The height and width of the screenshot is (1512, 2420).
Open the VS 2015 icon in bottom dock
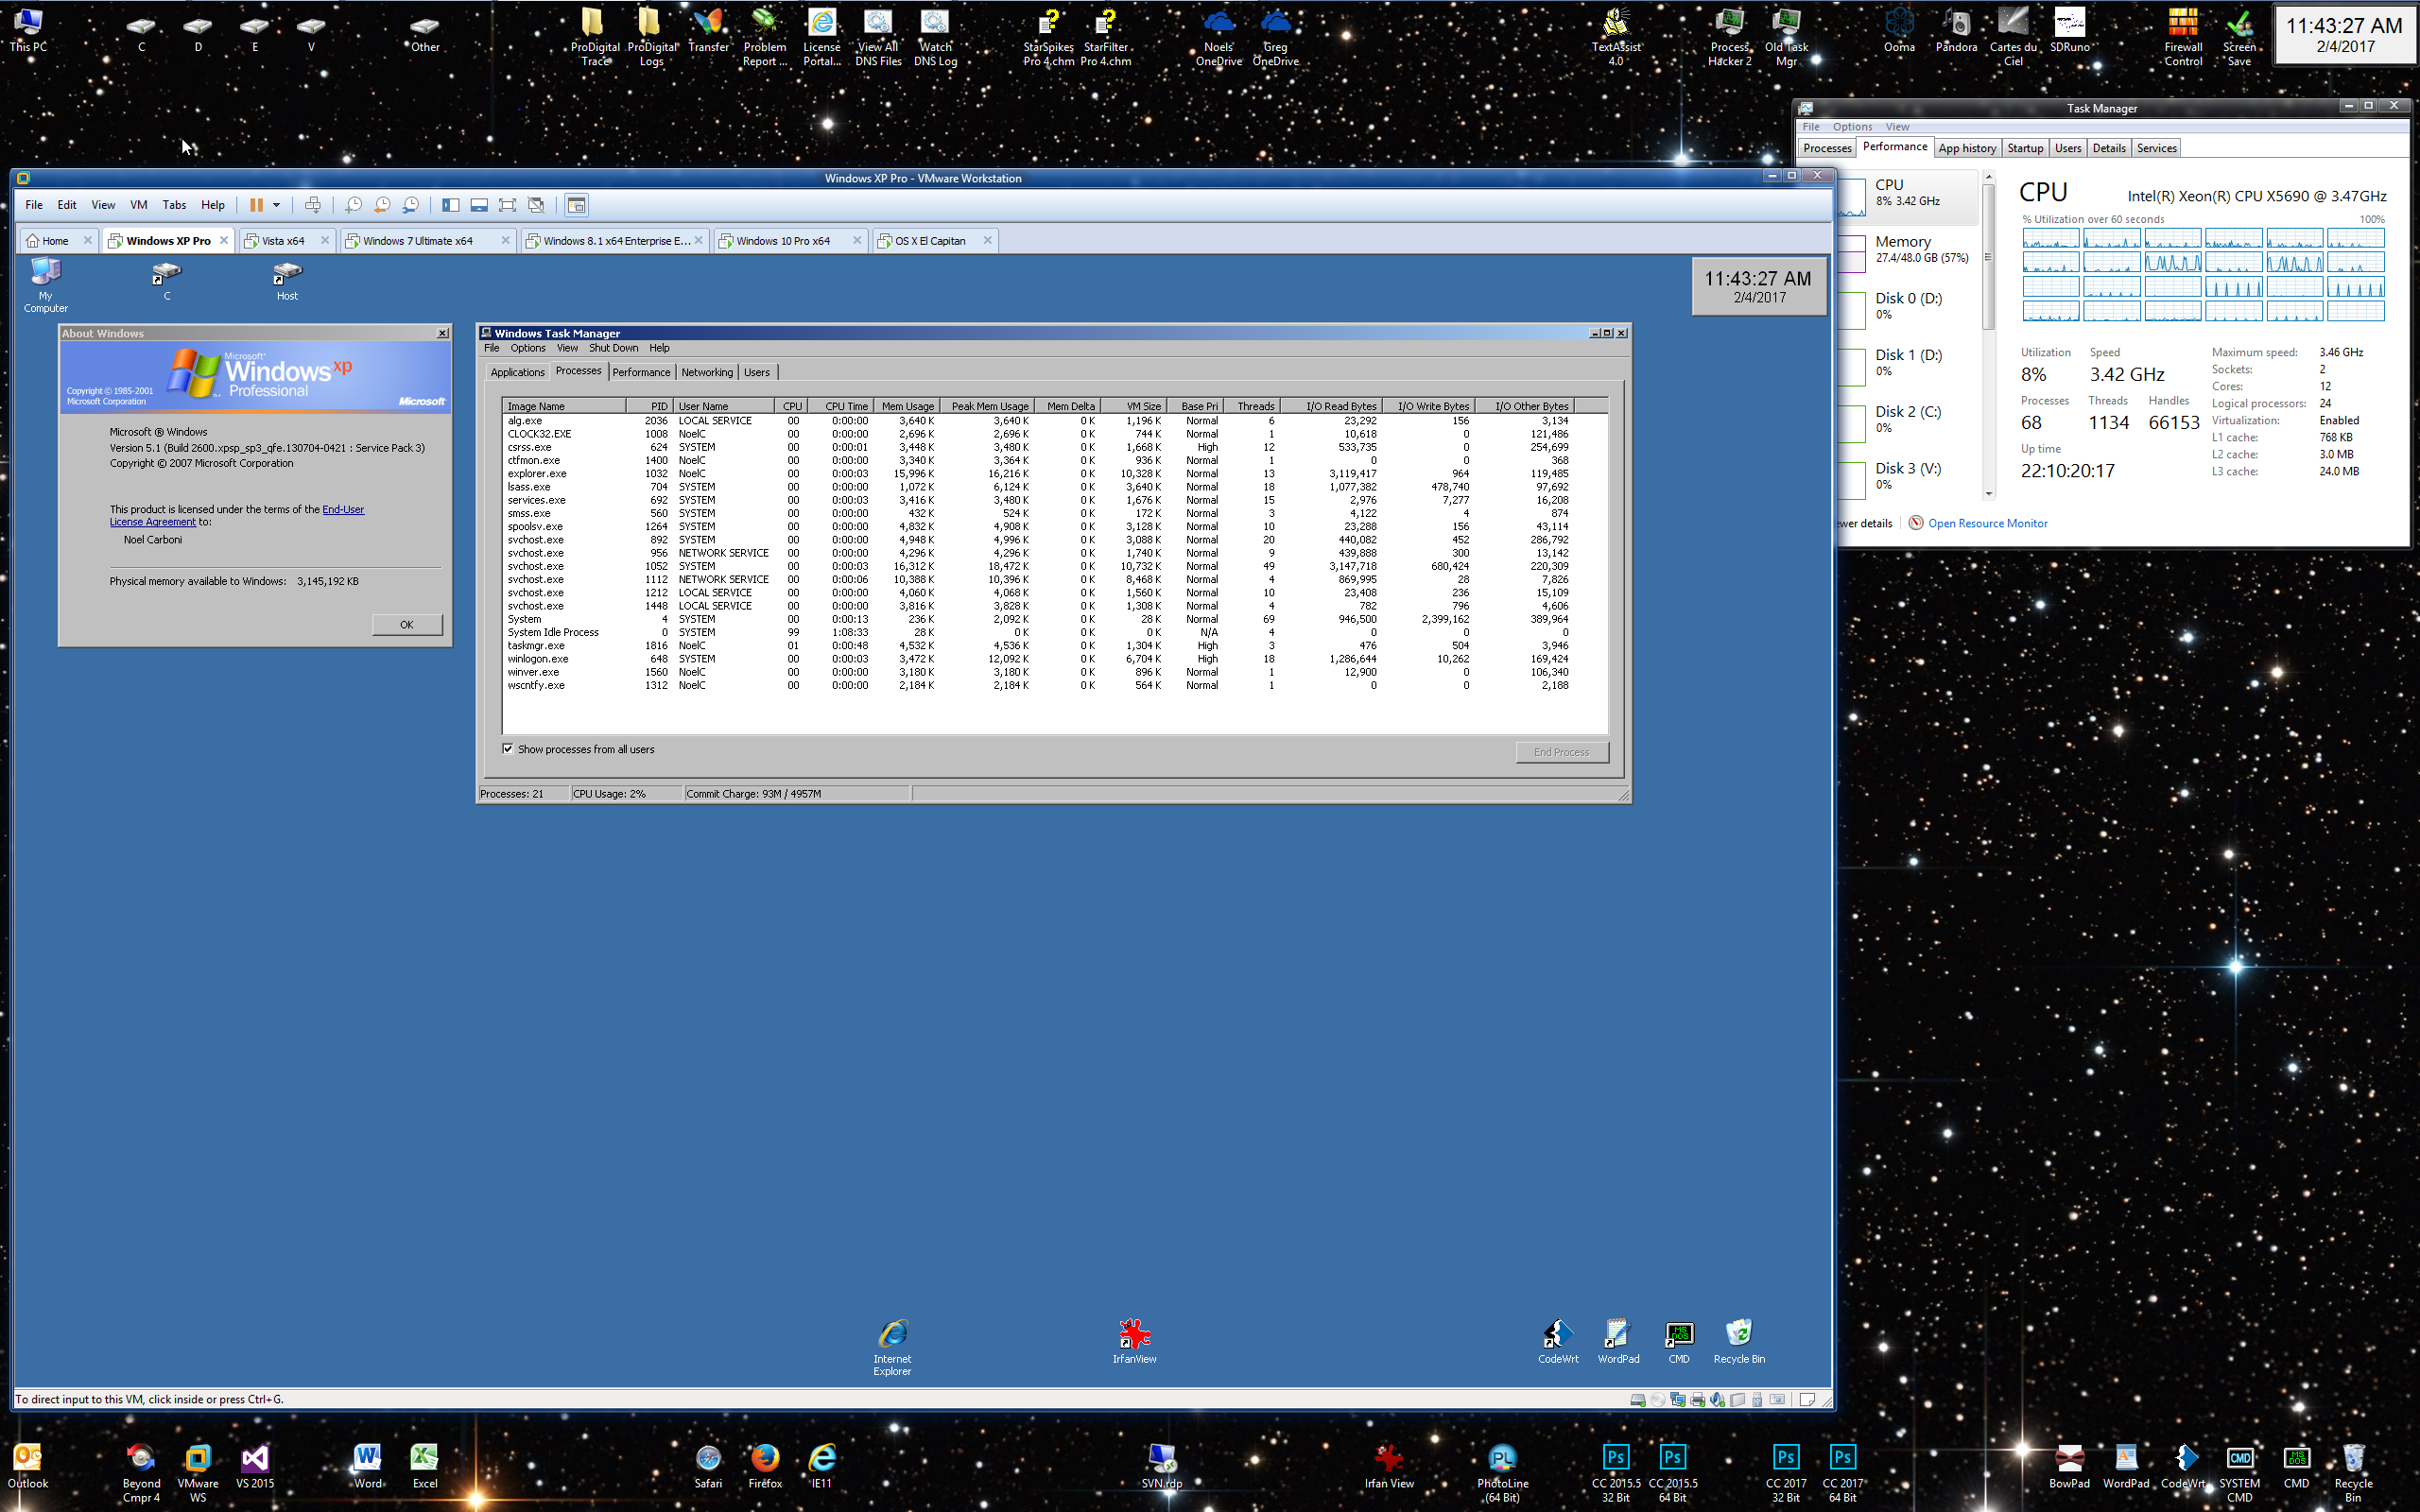255,1466
